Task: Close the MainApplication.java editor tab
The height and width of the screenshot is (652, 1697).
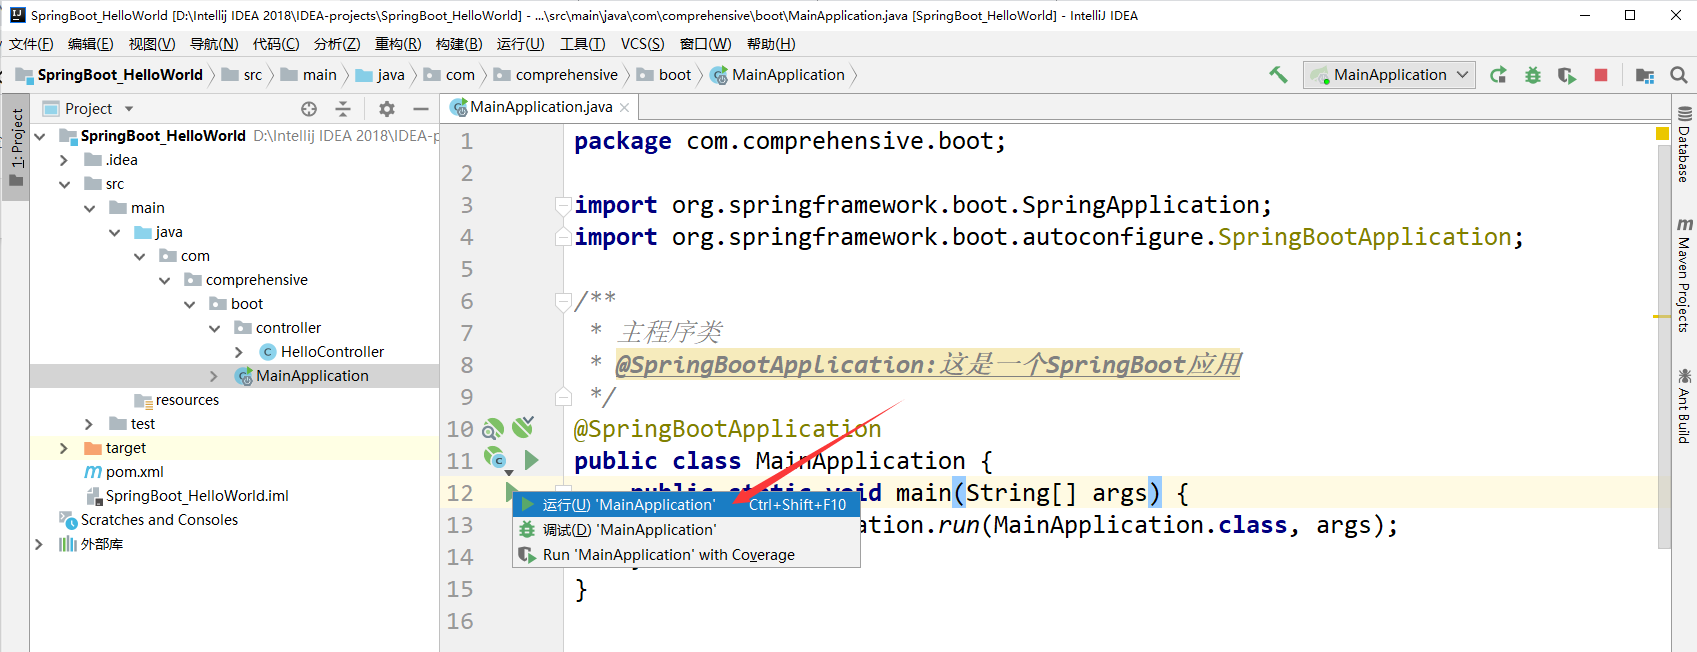Action: coord(625,107)
